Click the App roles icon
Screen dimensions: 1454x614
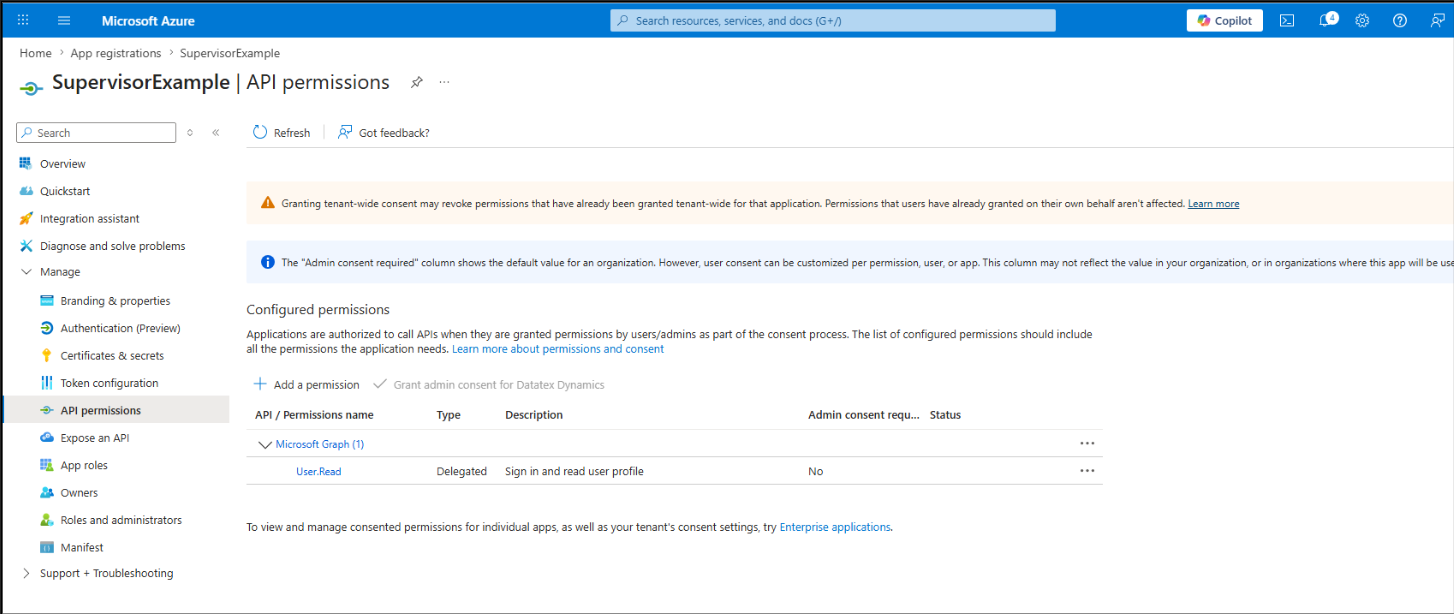click(46, 465)
